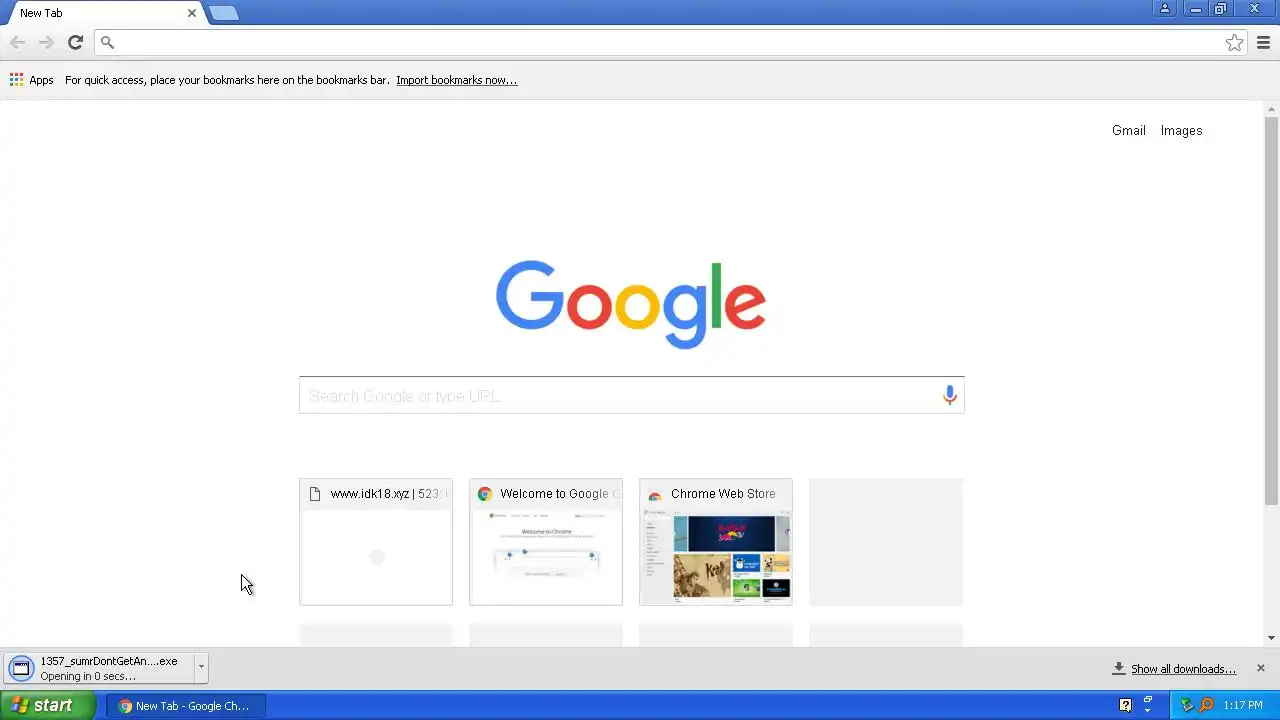Open the www.idk18.xyz thumbnail
The width and height of the screenshot is (1280, 720).
point(376,542)
